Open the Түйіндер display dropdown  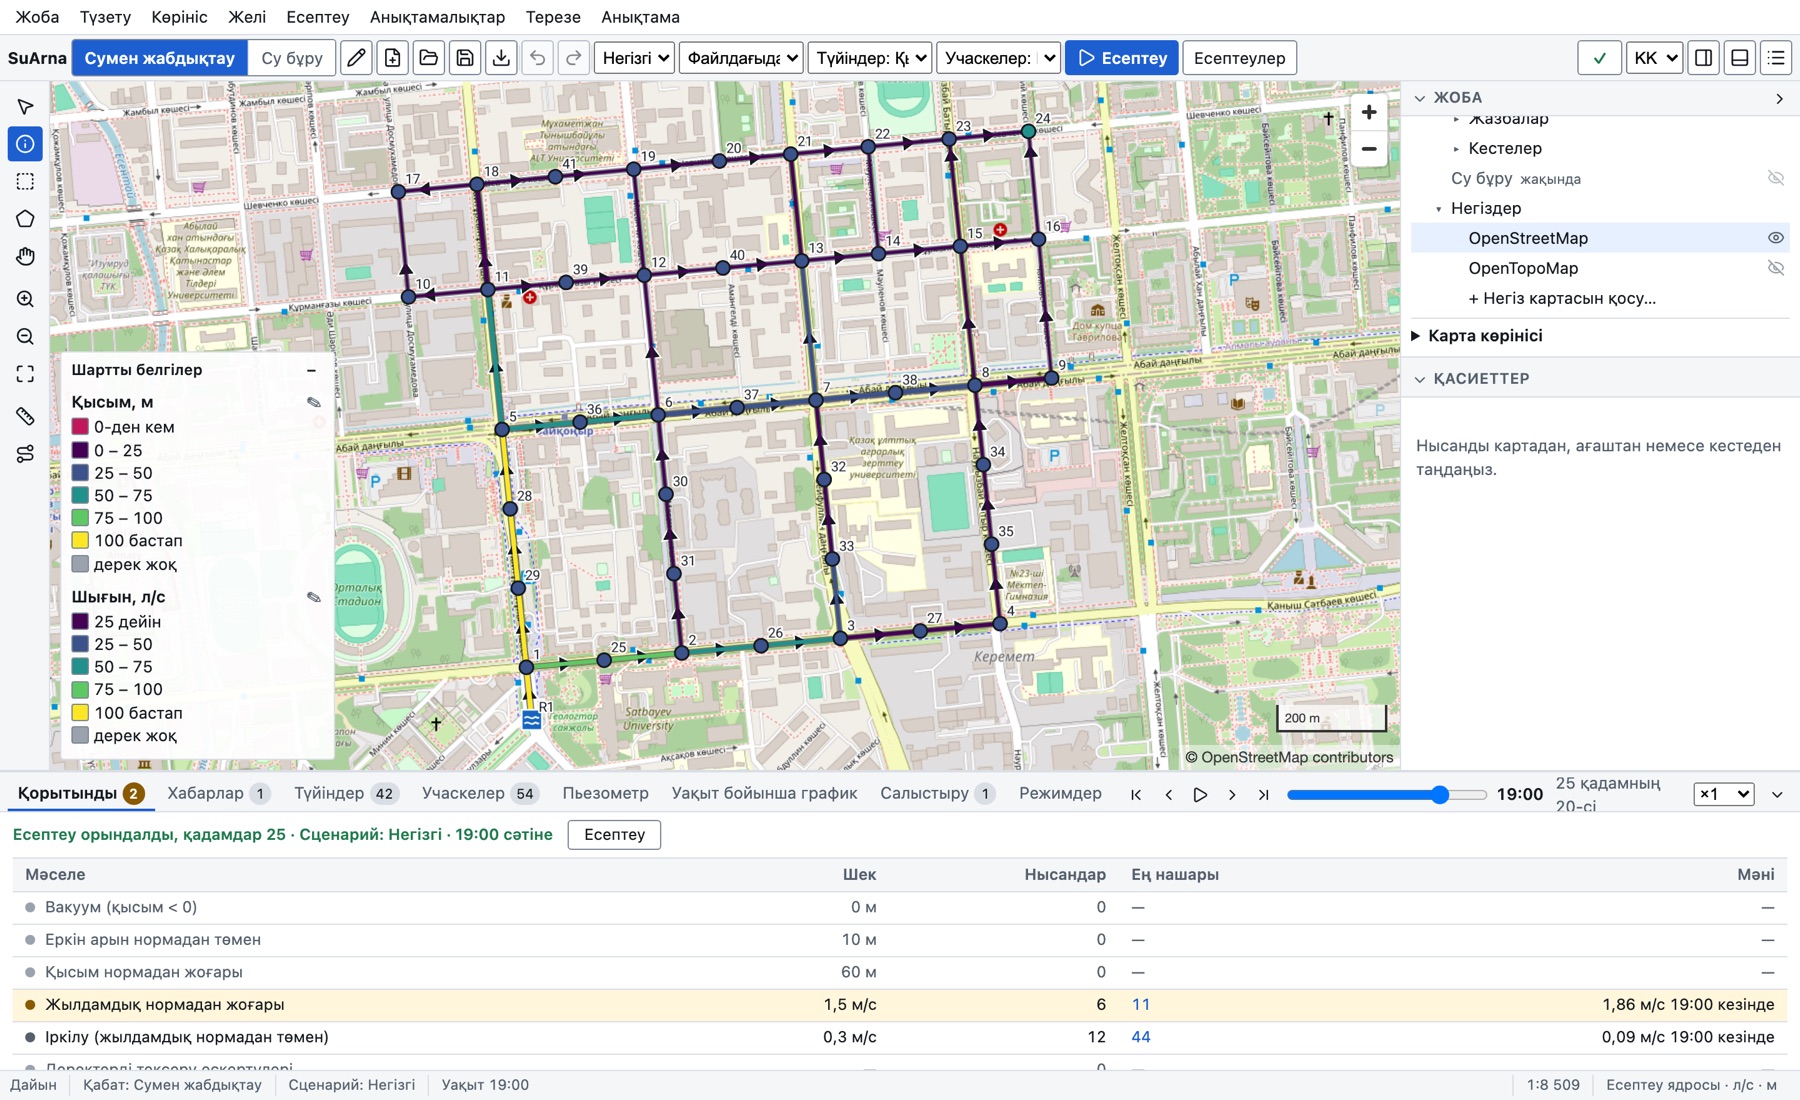pyautogui.click(x=870, y=58)
